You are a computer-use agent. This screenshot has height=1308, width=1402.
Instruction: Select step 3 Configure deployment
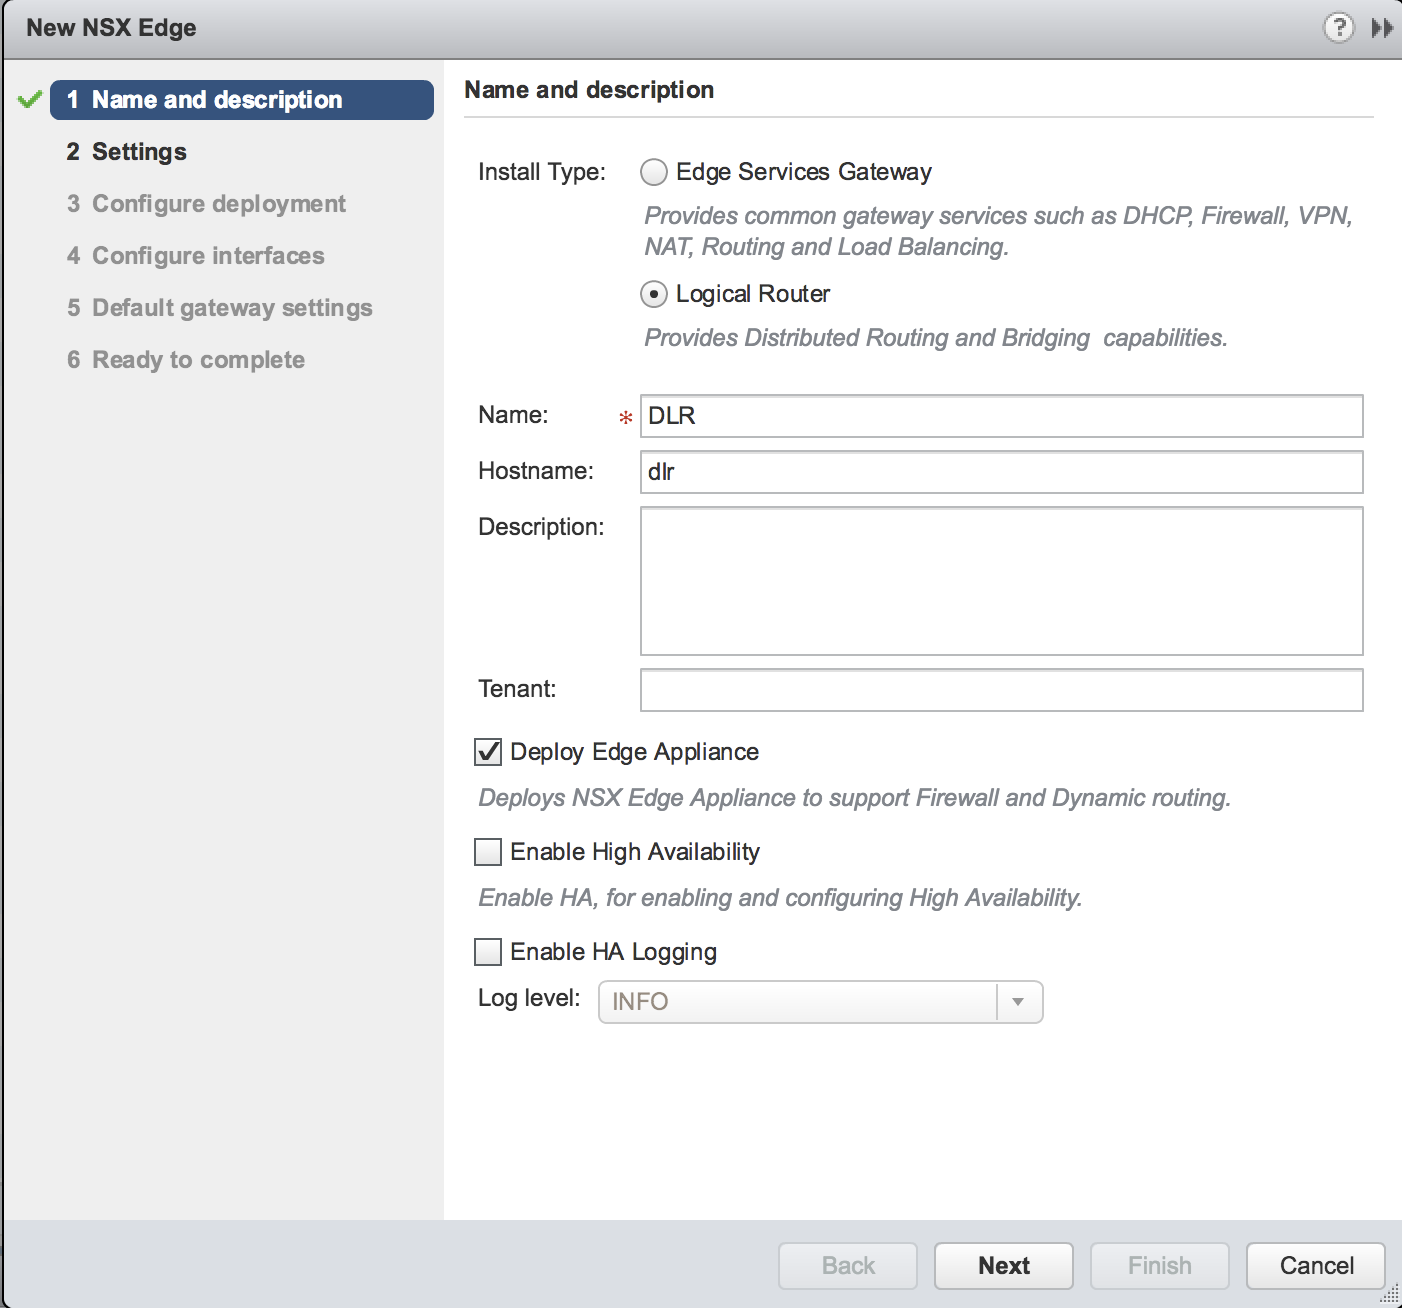pos(206,204)
